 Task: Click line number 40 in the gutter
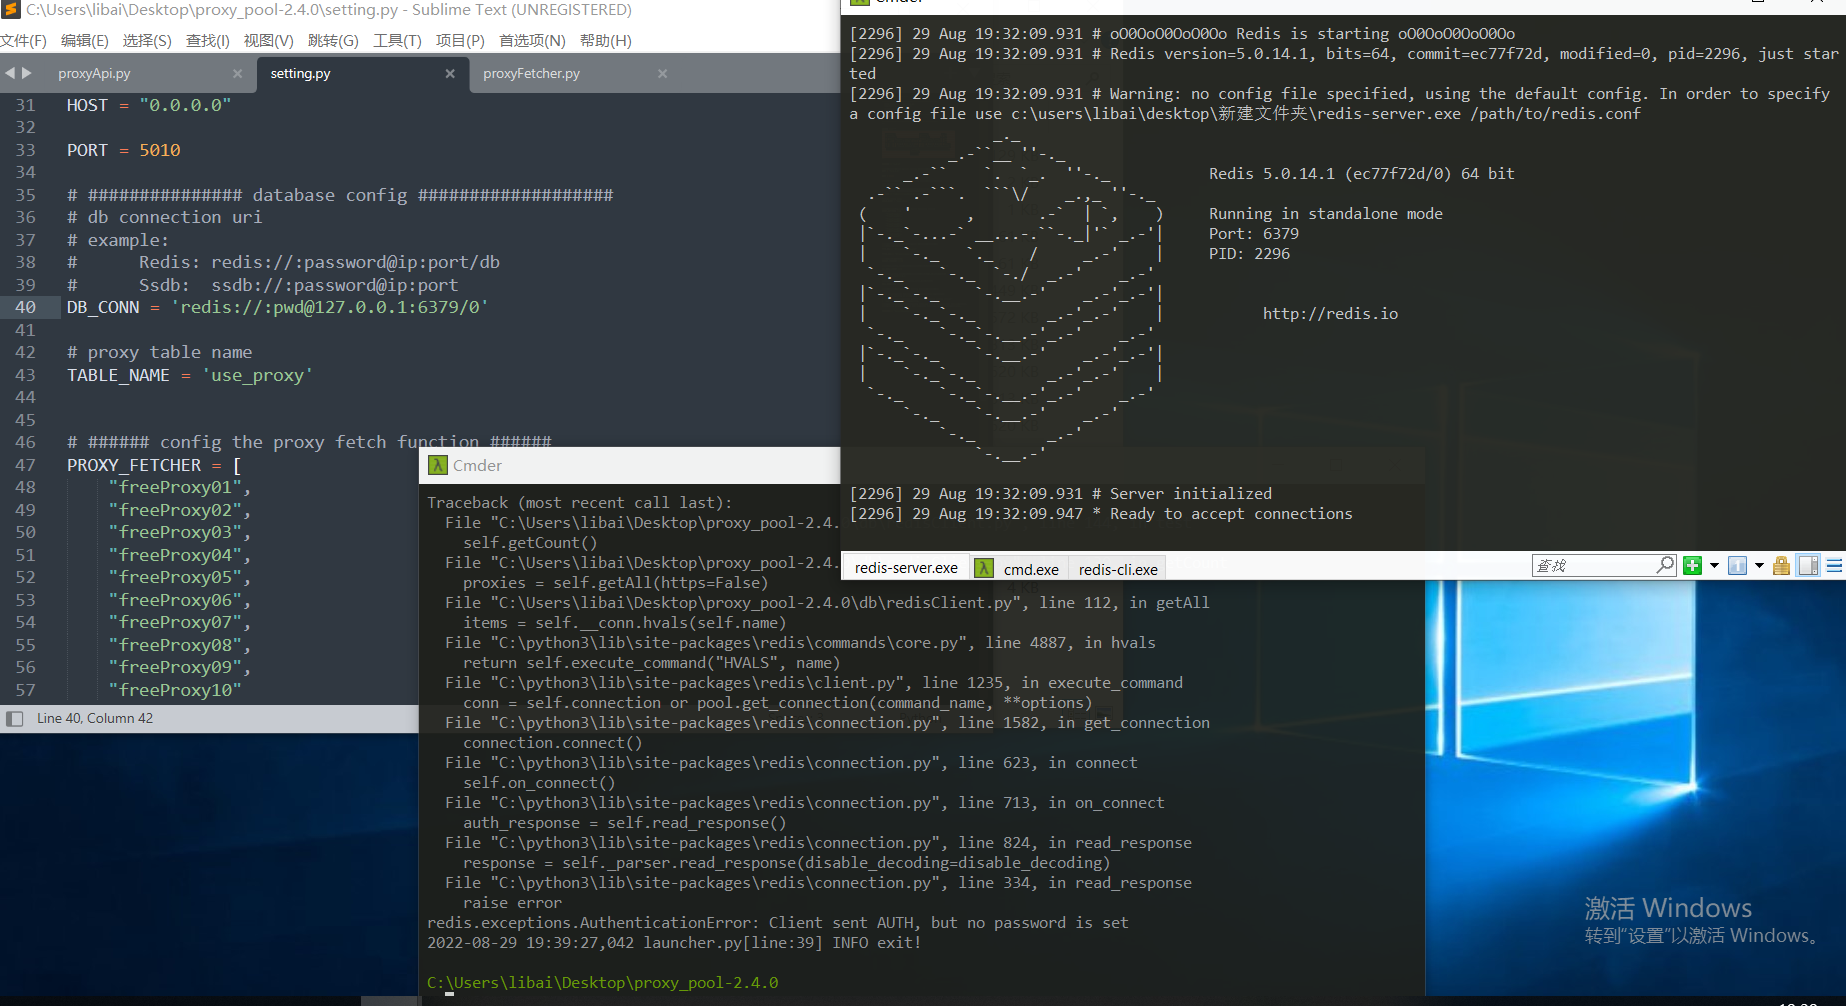point(25,308)
